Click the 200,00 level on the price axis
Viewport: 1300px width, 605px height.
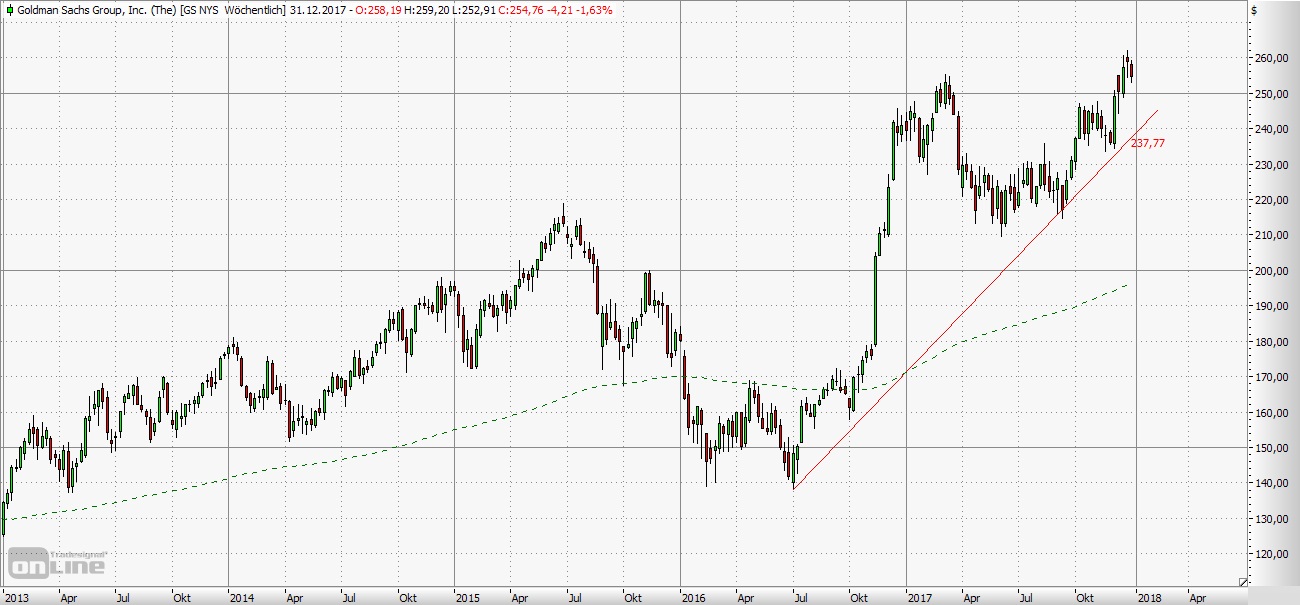pyautogui.click(x=1274, y=271)
